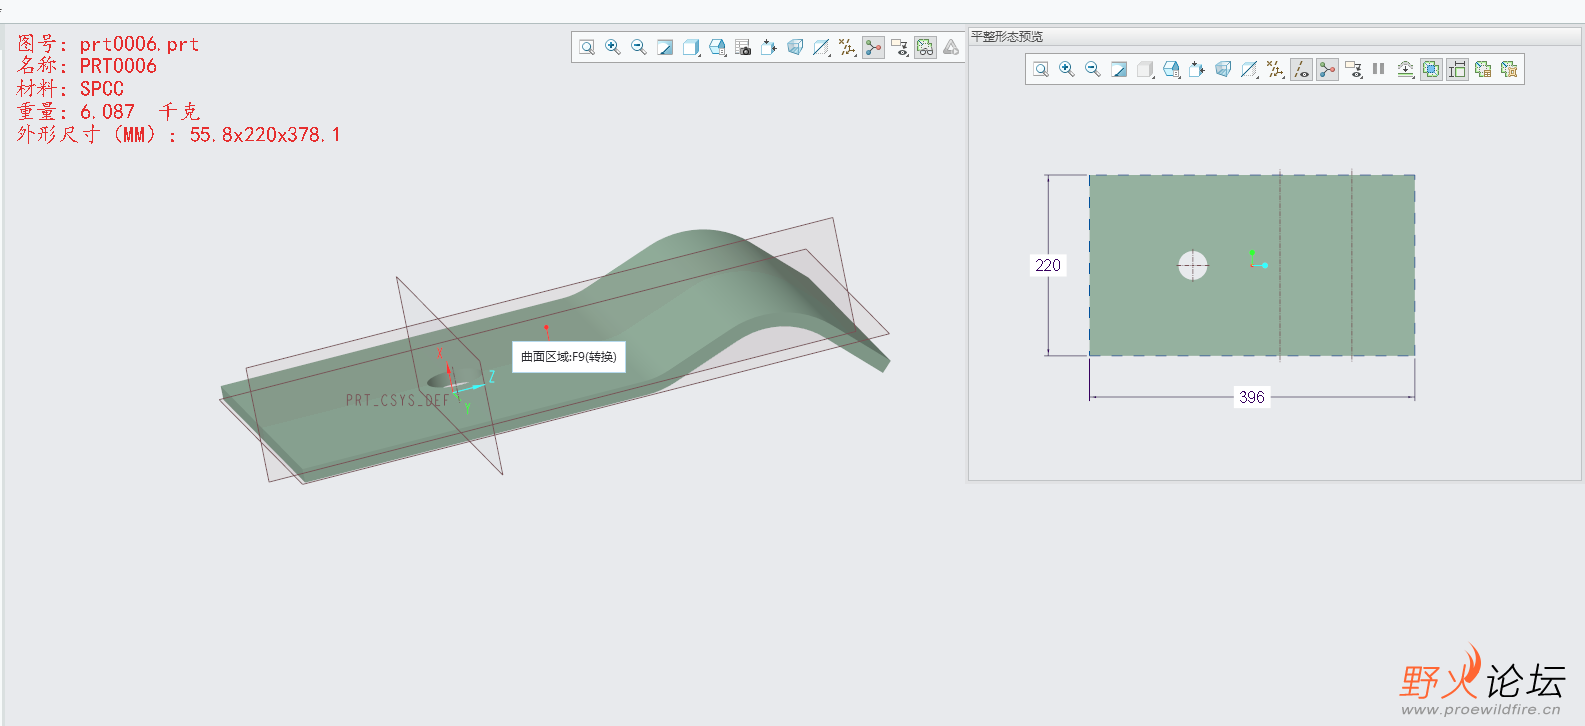Click last flat pattern icon in preview

1509,69
